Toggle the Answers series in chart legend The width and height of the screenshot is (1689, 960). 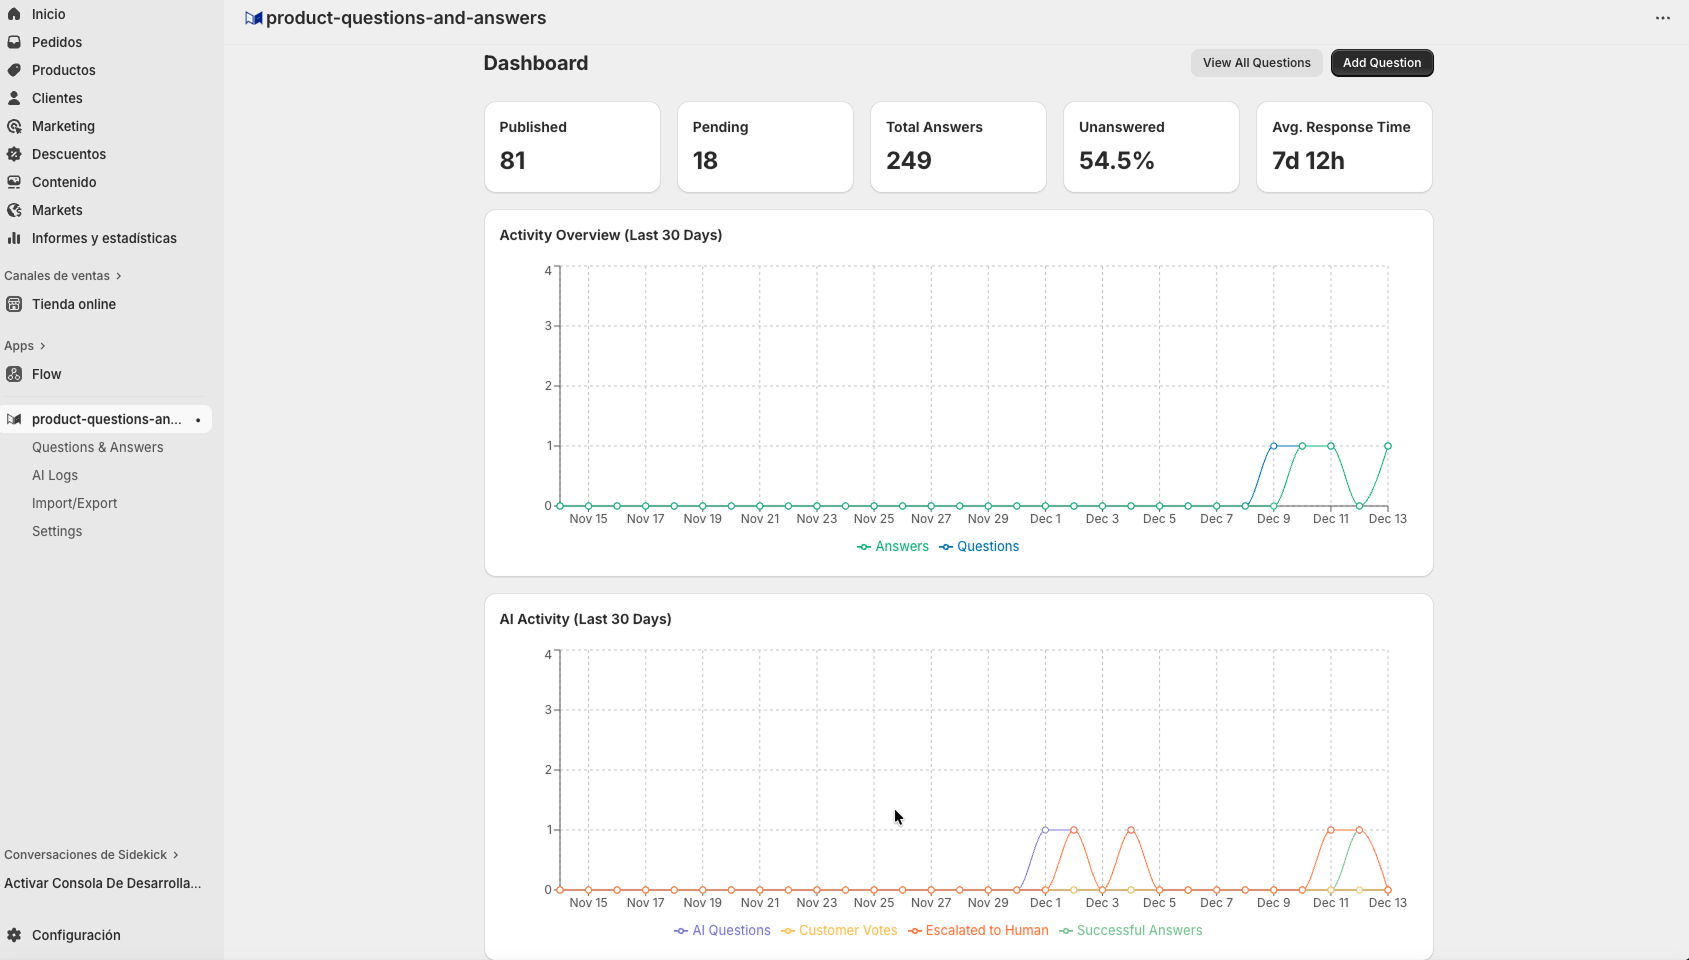[x=893, y=546]
